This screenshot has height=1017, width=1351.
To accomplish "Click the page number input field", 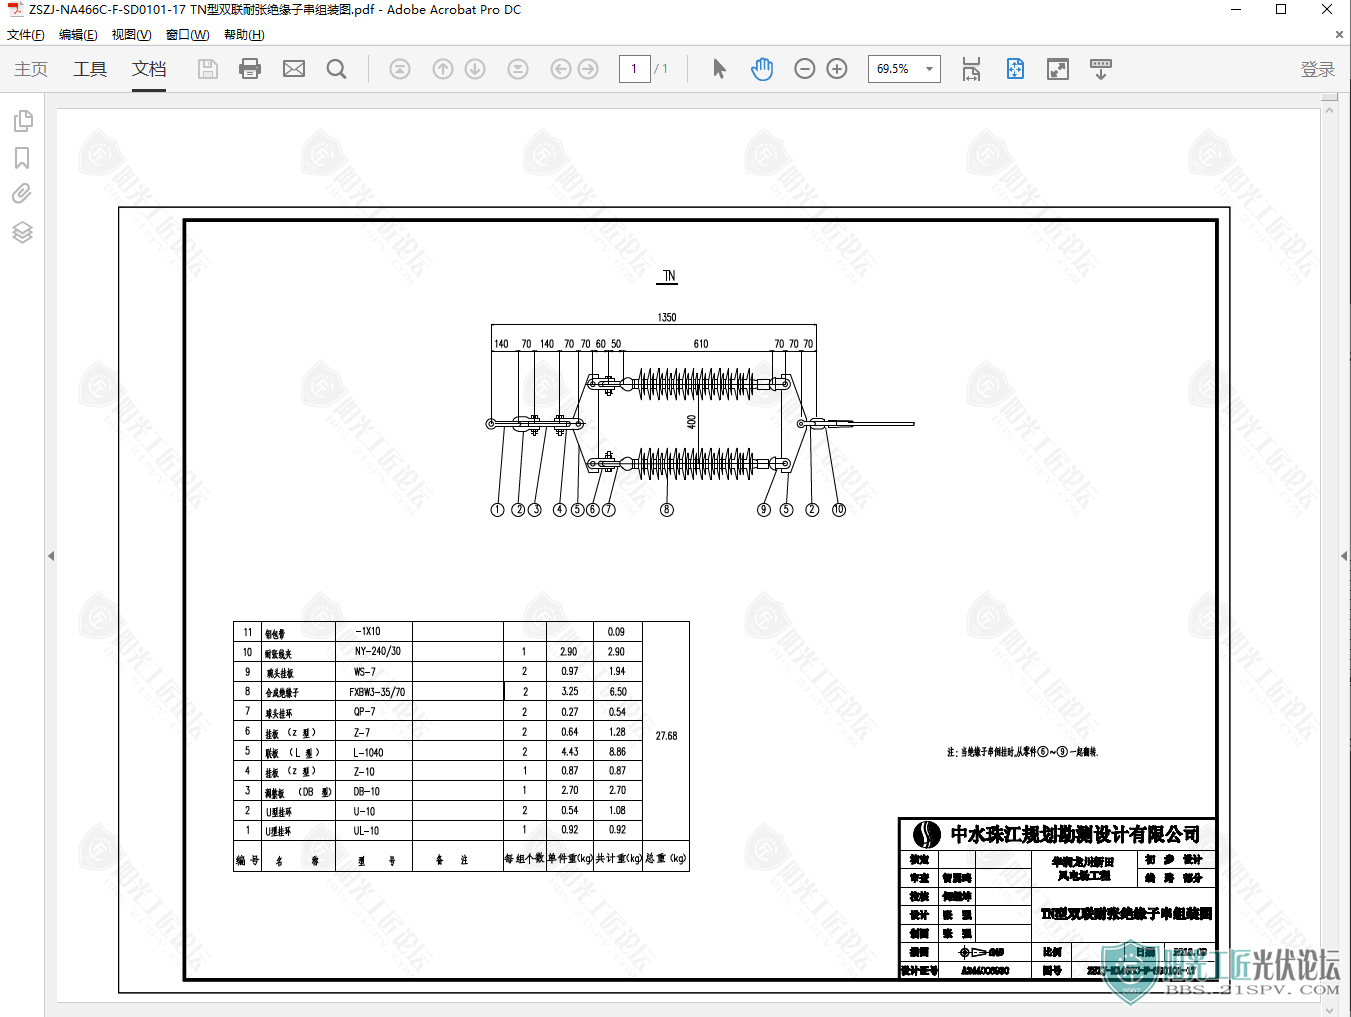I will pyautogui.click(x=634, y=69).
